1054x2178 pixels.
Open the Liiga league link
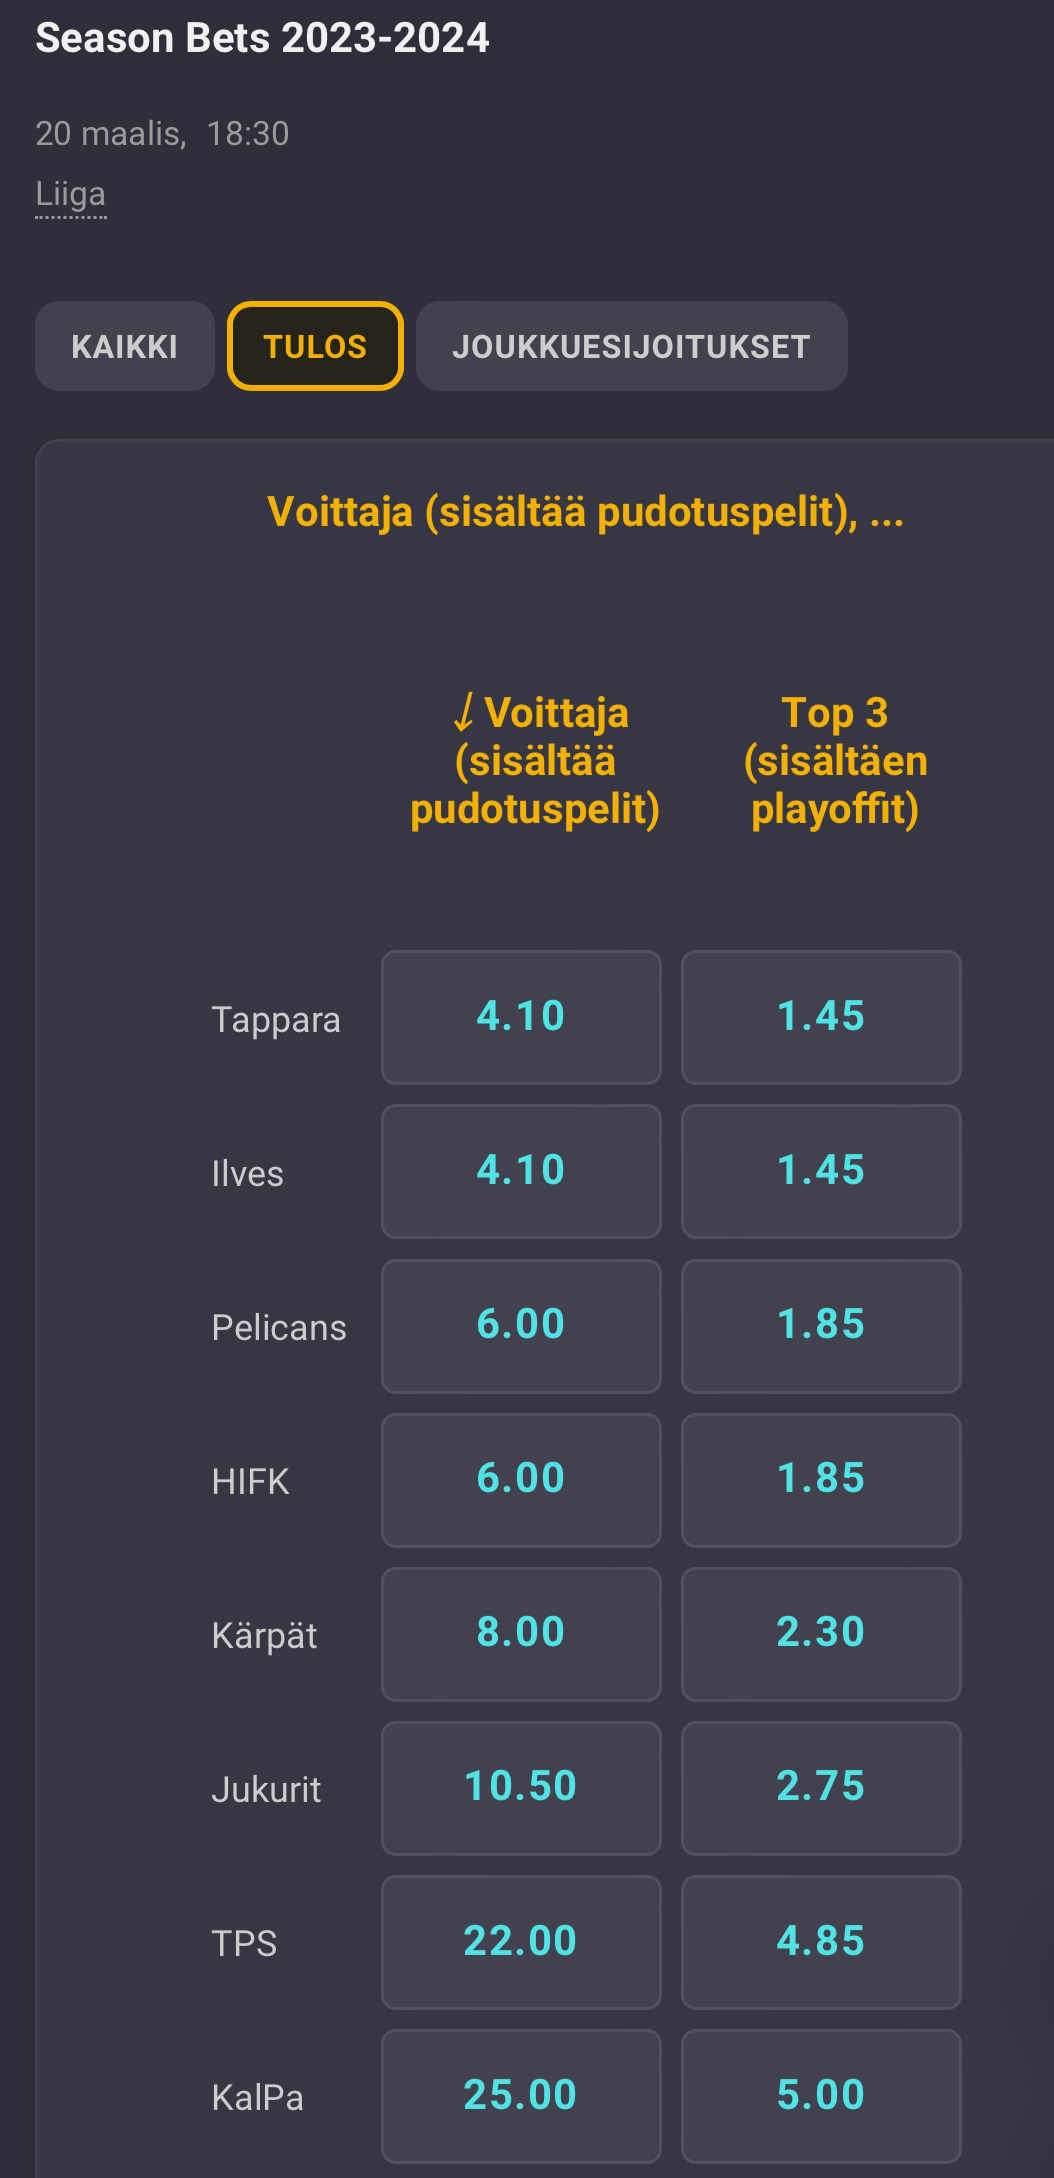(70, 194)
